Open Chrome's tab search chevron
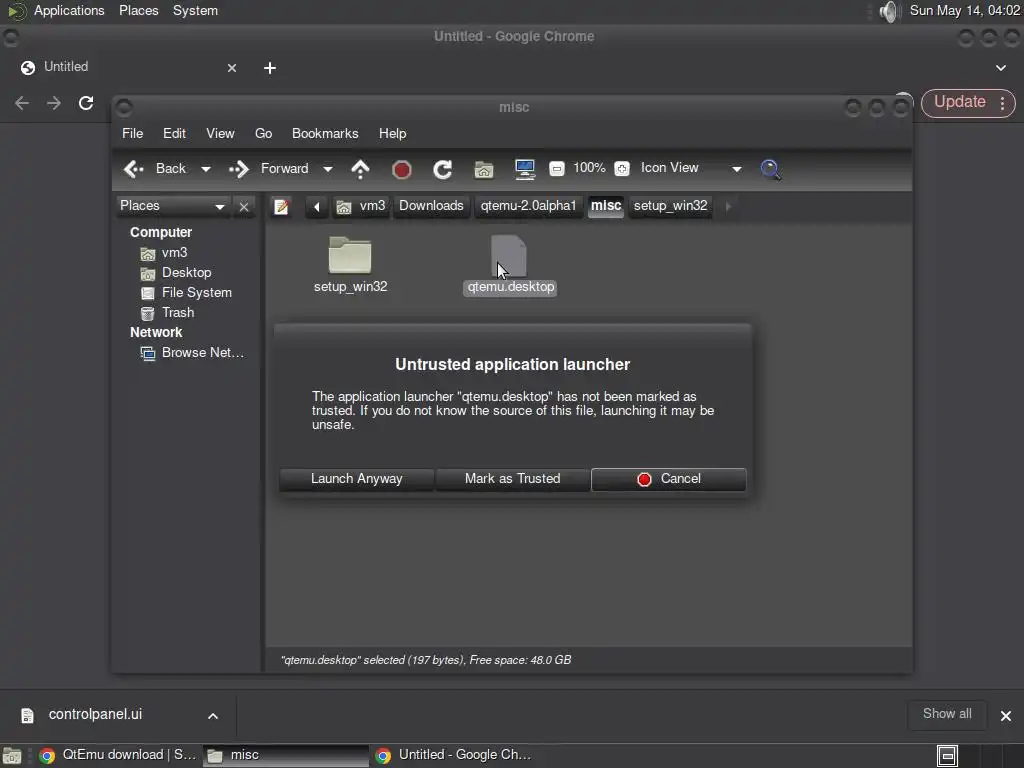 tap(1000, 68)
